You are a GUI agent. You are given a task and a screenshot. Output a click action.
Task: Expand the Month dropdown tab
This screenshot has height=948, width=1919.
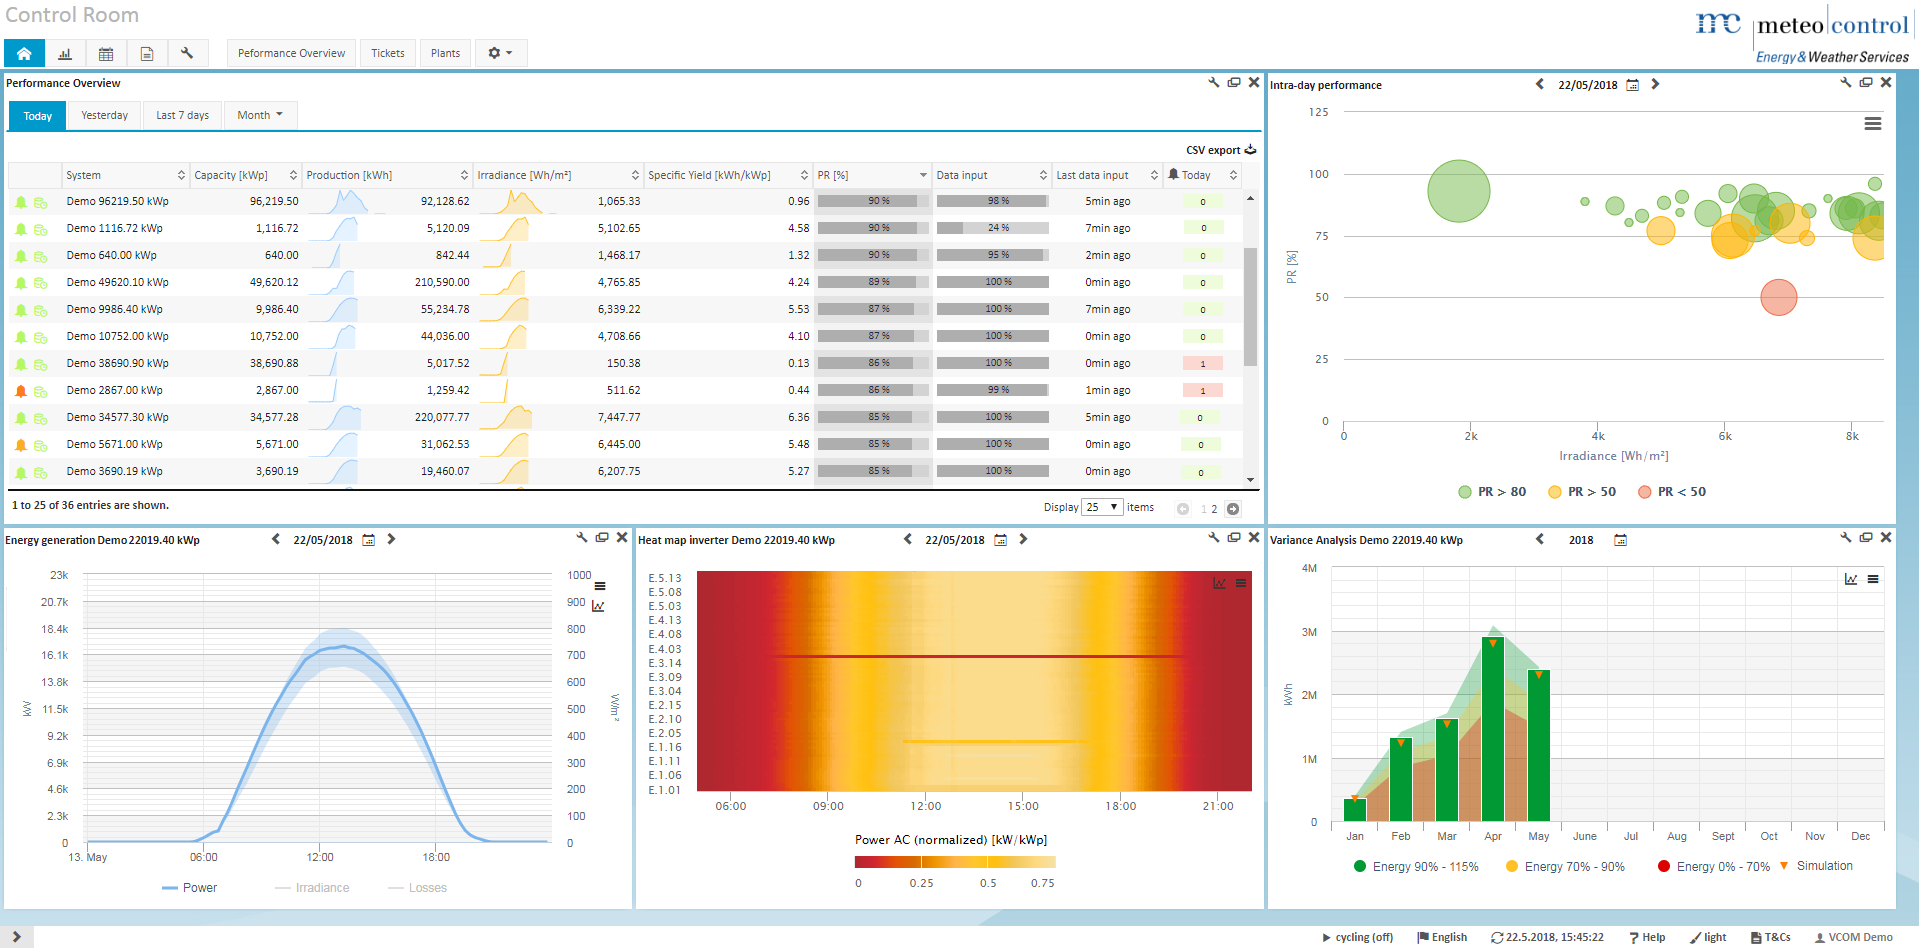click(260, 115)
